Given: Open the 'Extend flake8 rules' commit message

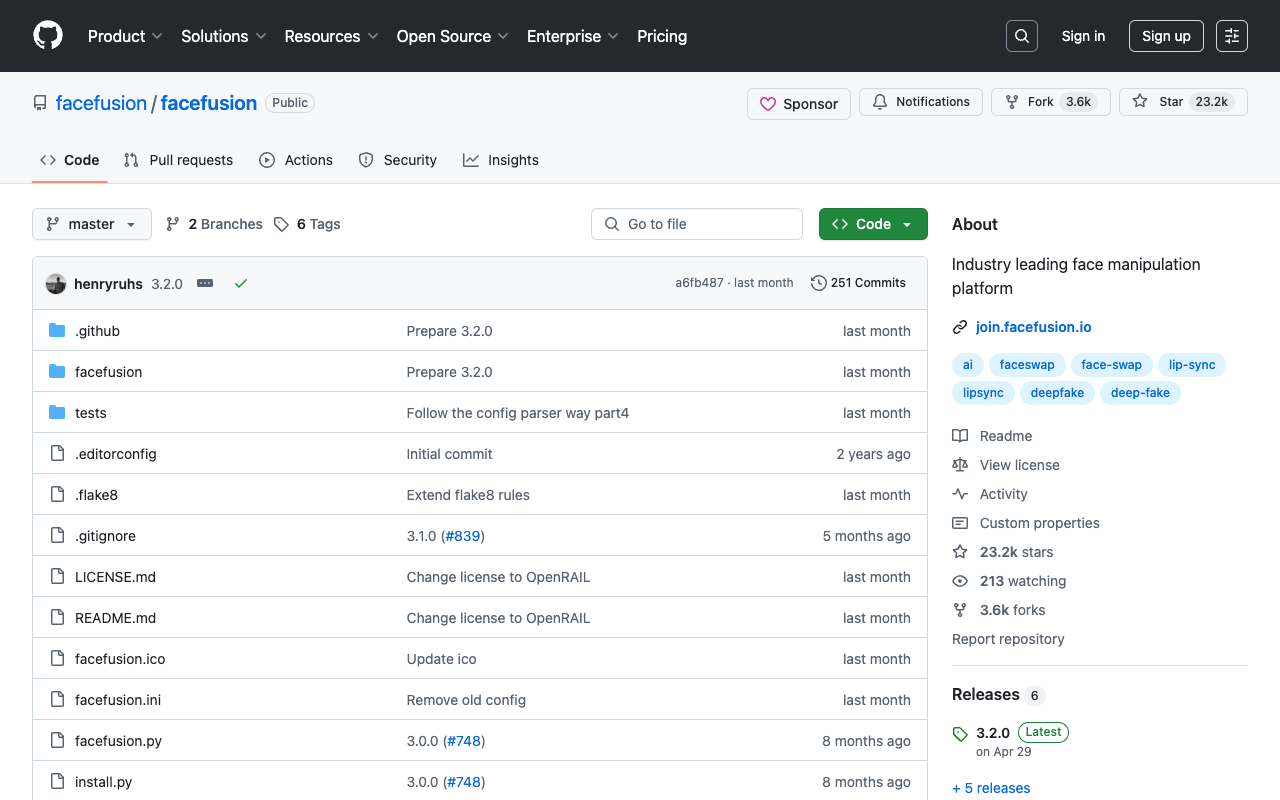Looking at the screenshot, I should point(468,495).
